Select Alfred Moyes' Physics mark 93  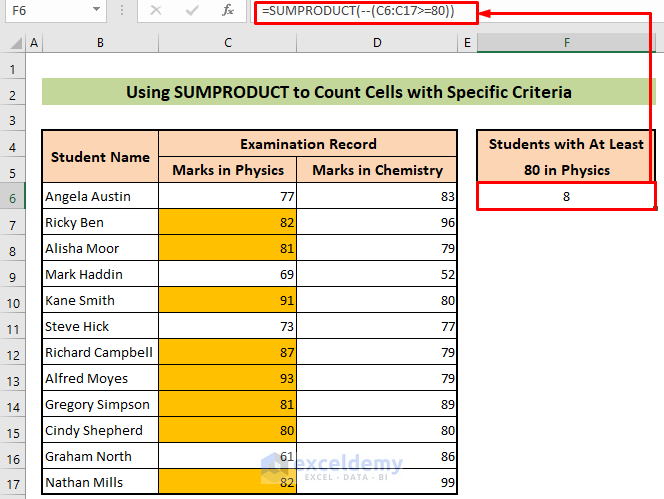(228, 378)
